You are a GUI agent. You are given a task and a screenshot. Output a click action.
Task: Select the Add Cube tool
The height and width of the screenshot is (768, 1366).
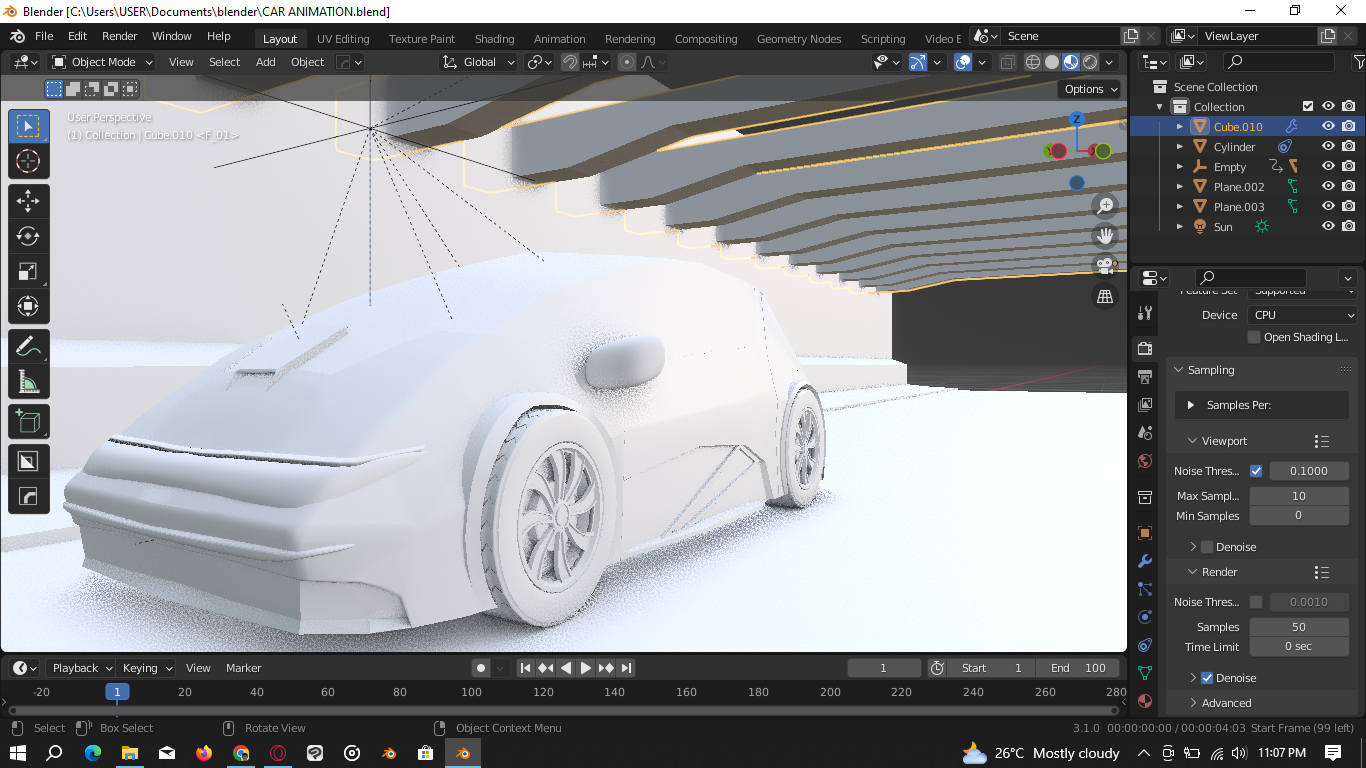click(x=28, y=421)
